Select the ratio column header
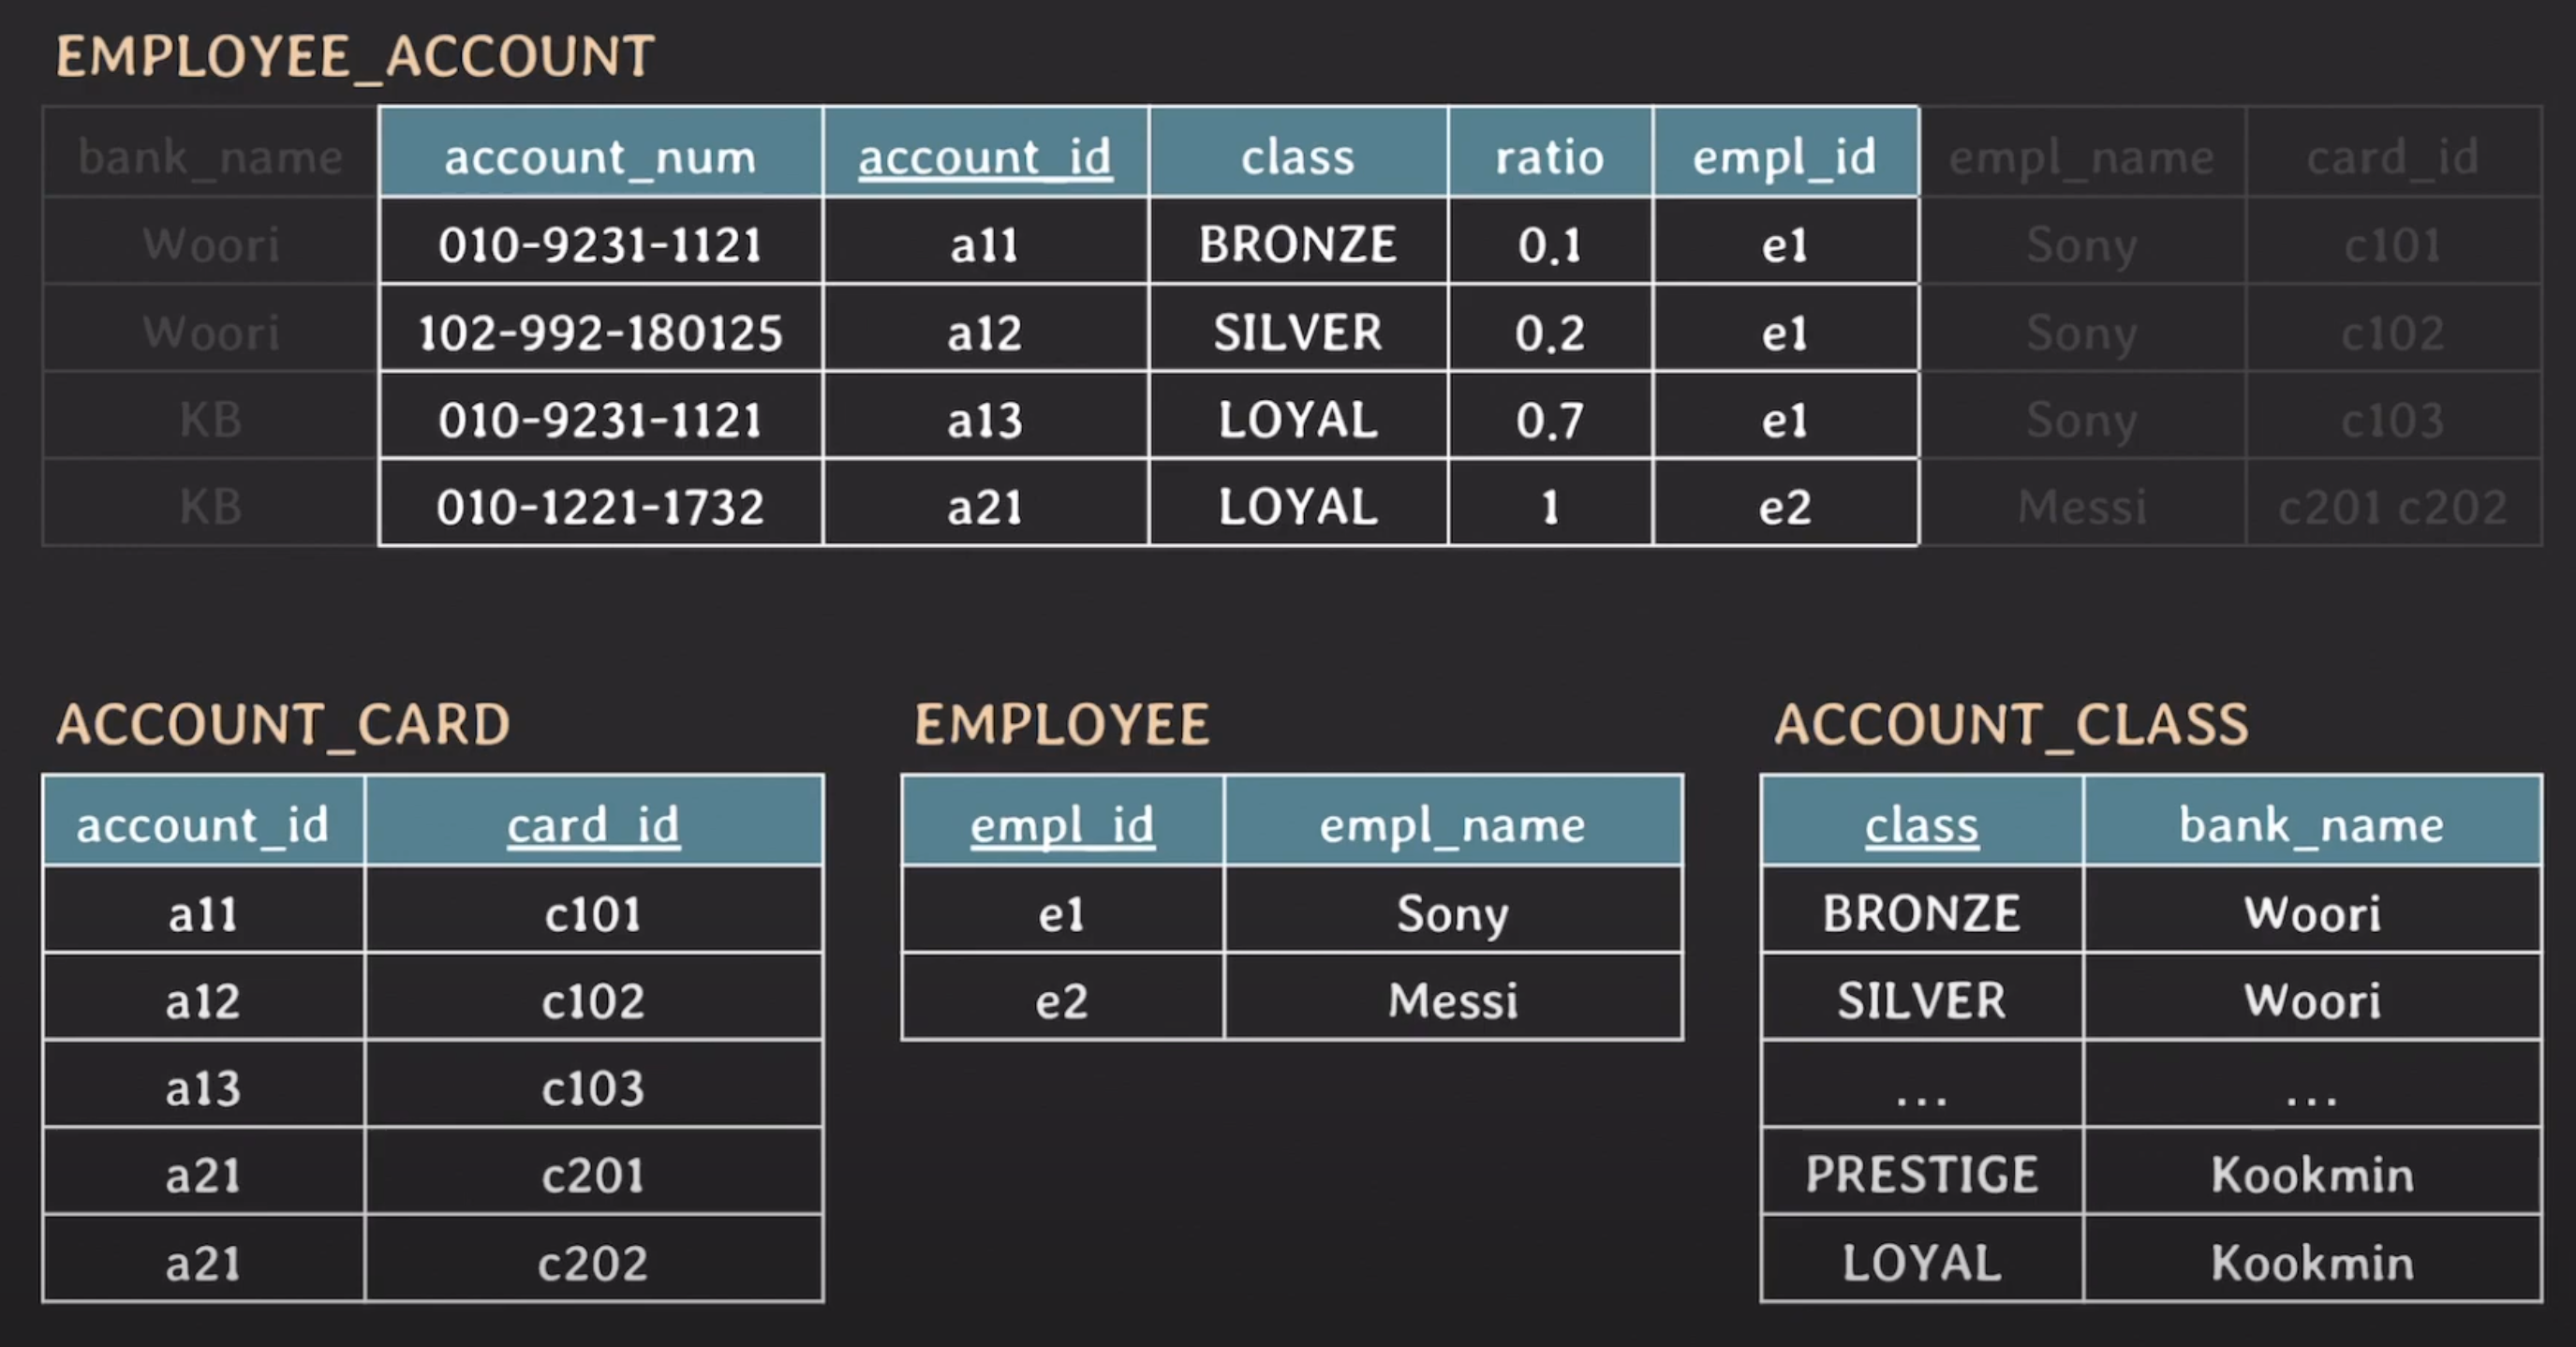 coord(1549,157)
